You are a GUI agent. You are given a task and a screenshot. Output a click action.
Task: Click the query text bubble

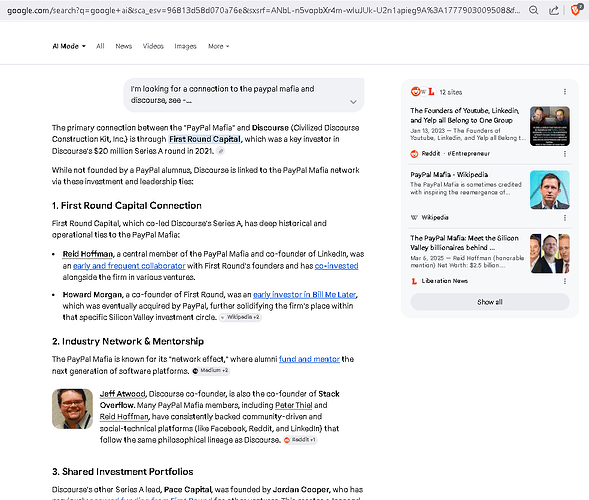tap(243, 95)
